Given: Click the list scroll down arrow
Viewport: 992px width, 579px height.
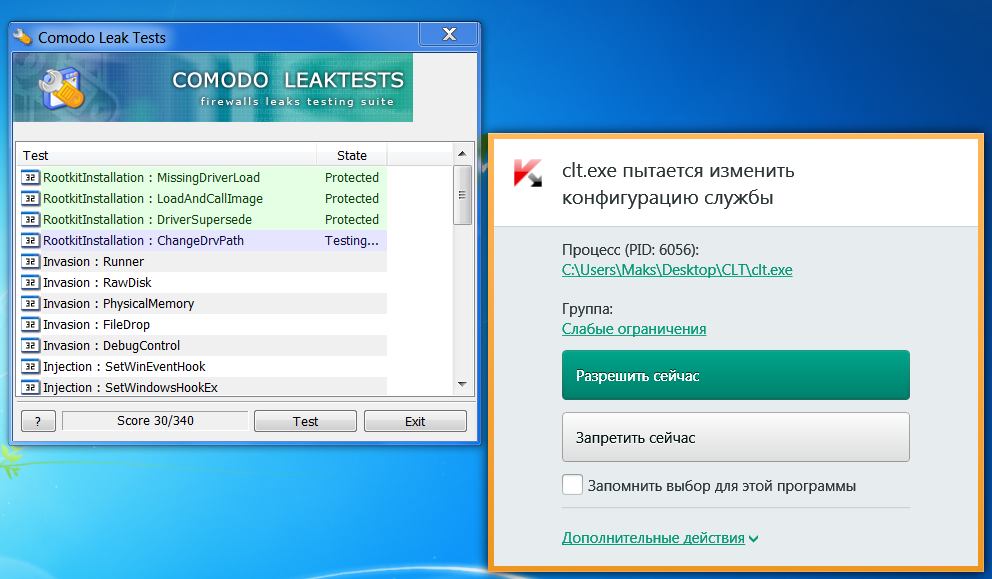Looking at the screenshot, I should pyautogui.click(x=462, y=384).
